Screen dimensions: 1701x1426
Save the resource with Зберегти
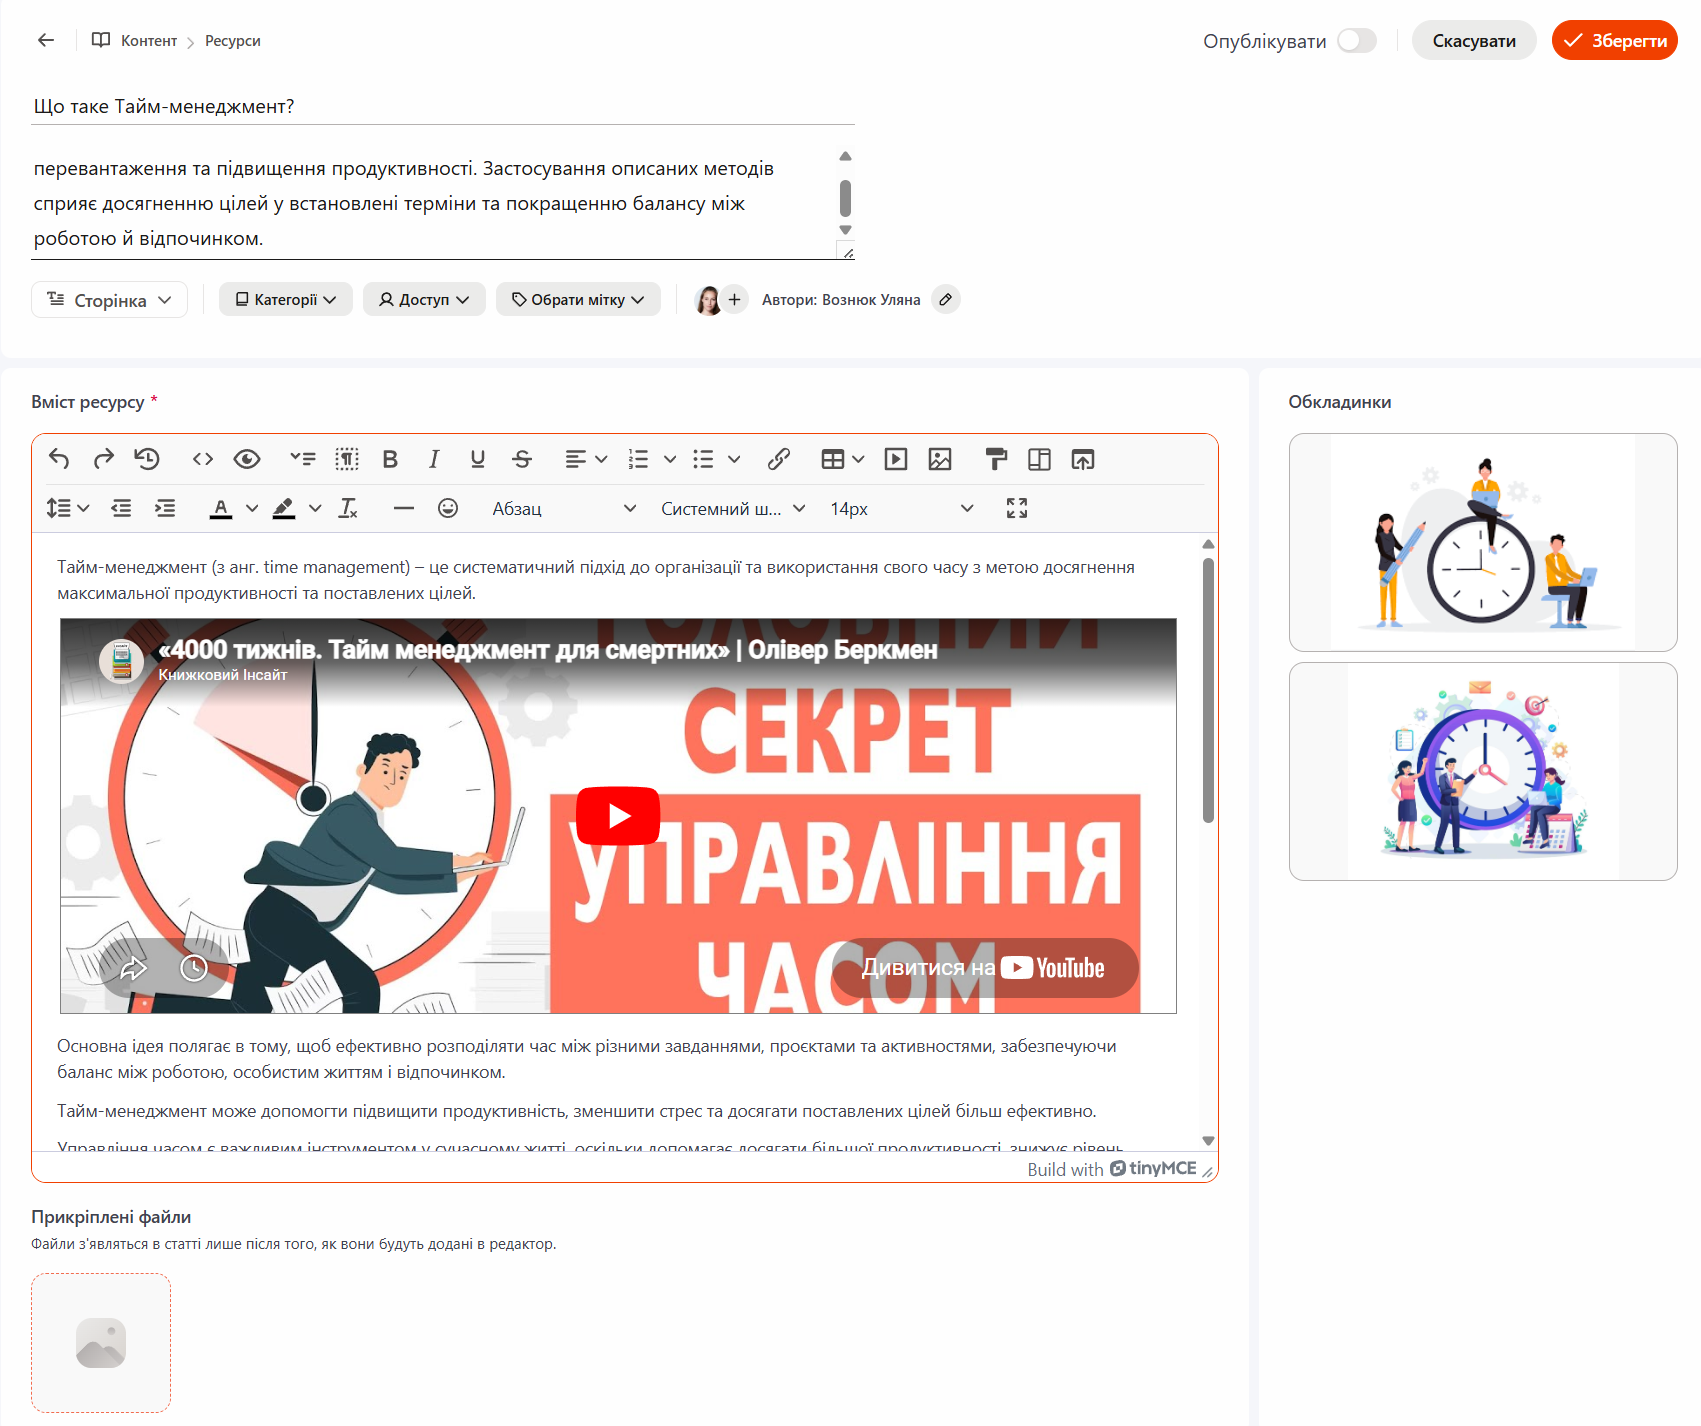click(x=1615, y=40)
